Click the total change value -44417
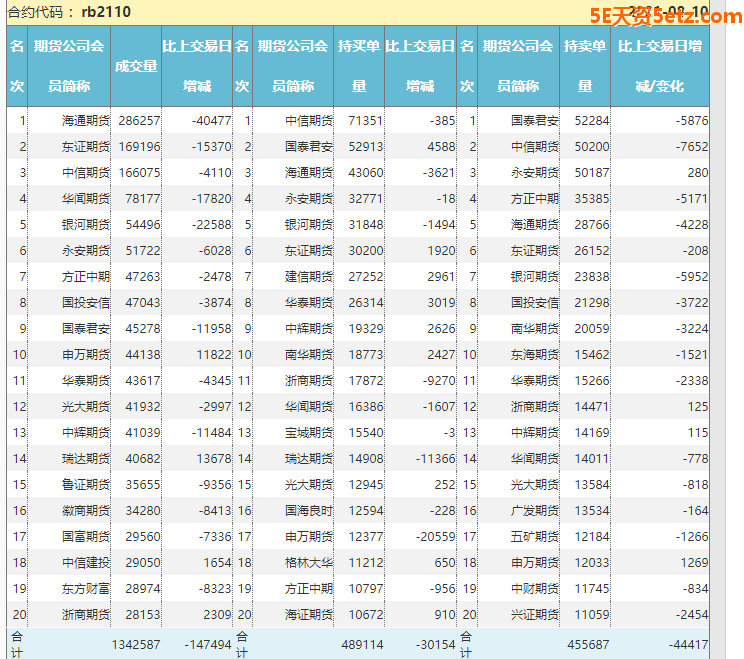 [685, 645]
